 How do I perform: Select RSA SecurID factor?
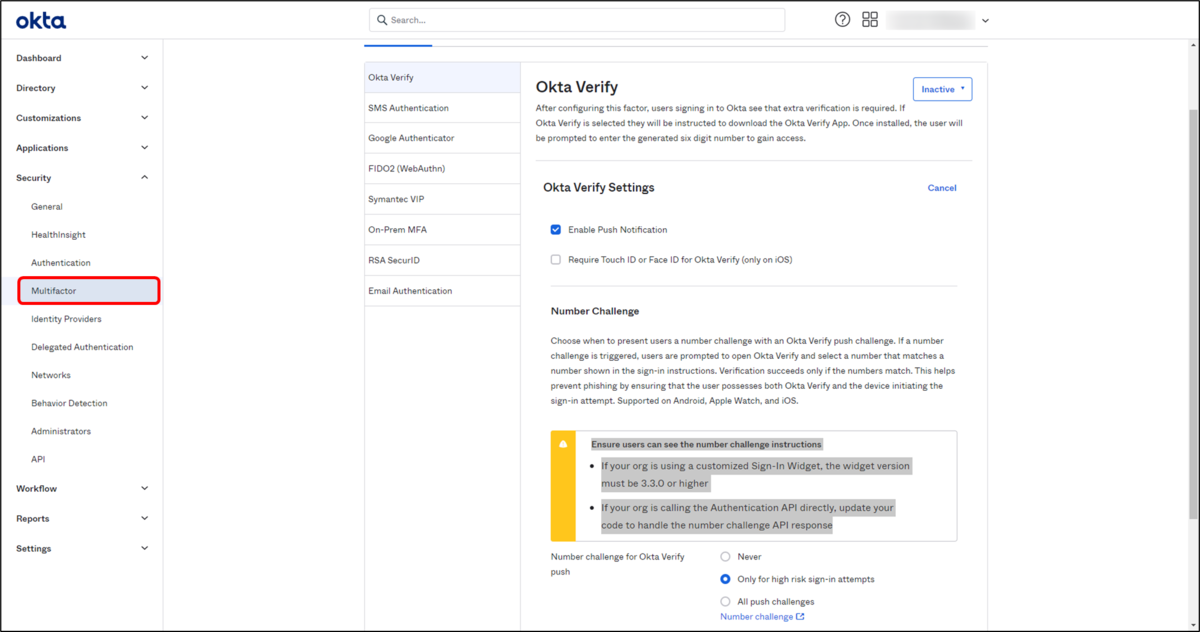point(442,260)
